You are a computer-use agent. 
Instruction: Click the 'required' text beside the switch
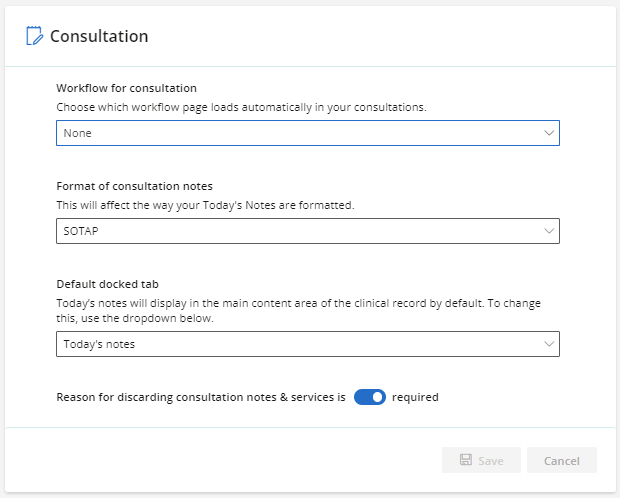415,397
